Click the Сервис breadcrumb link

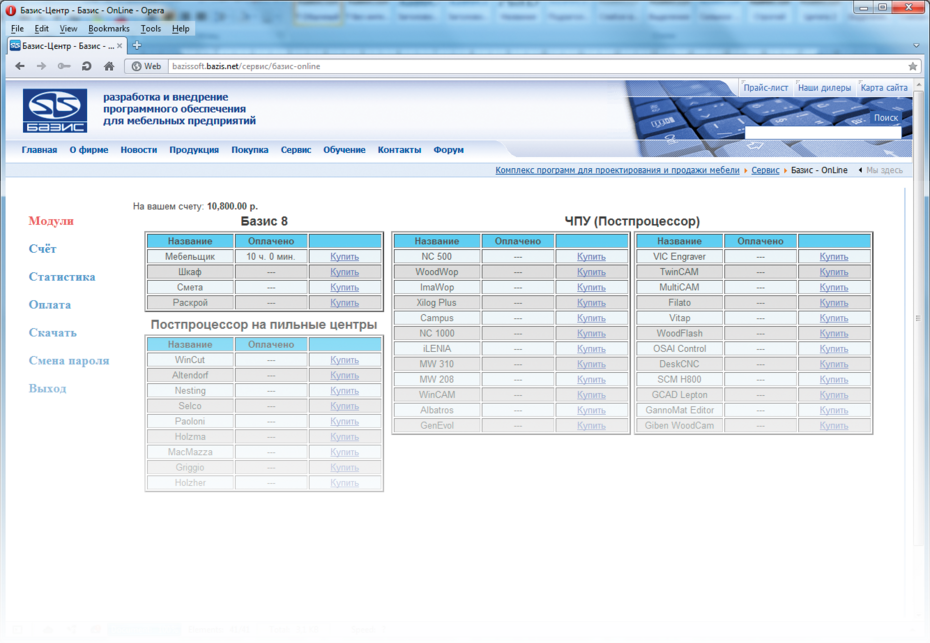point(765,170)
